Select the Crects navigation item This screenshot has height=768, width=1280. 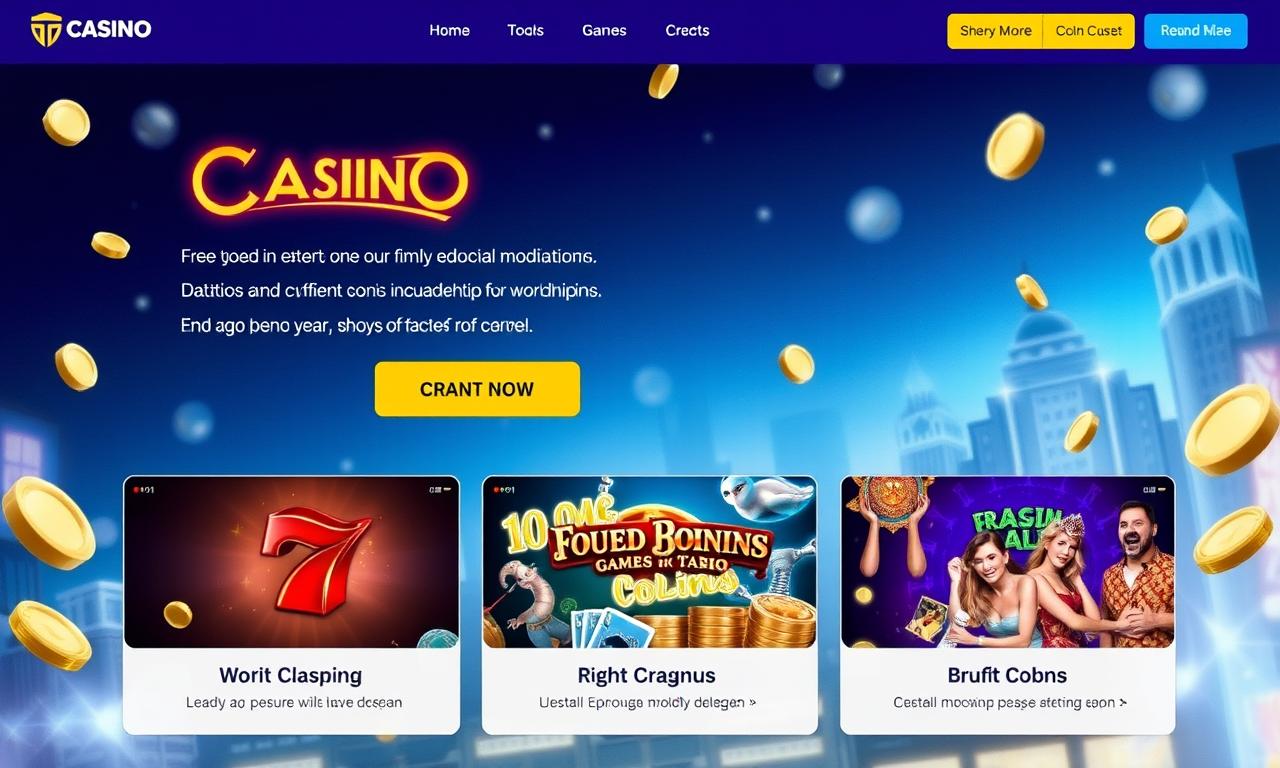[x=687, y=30]
